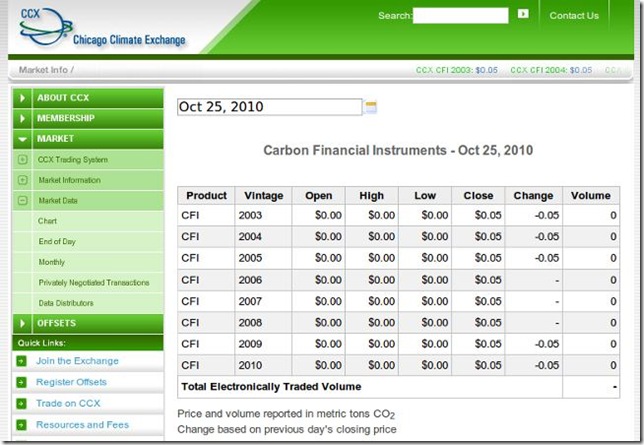Click the Search text field
The width and height of the screenshot is (644, 445).
point(460,16)
